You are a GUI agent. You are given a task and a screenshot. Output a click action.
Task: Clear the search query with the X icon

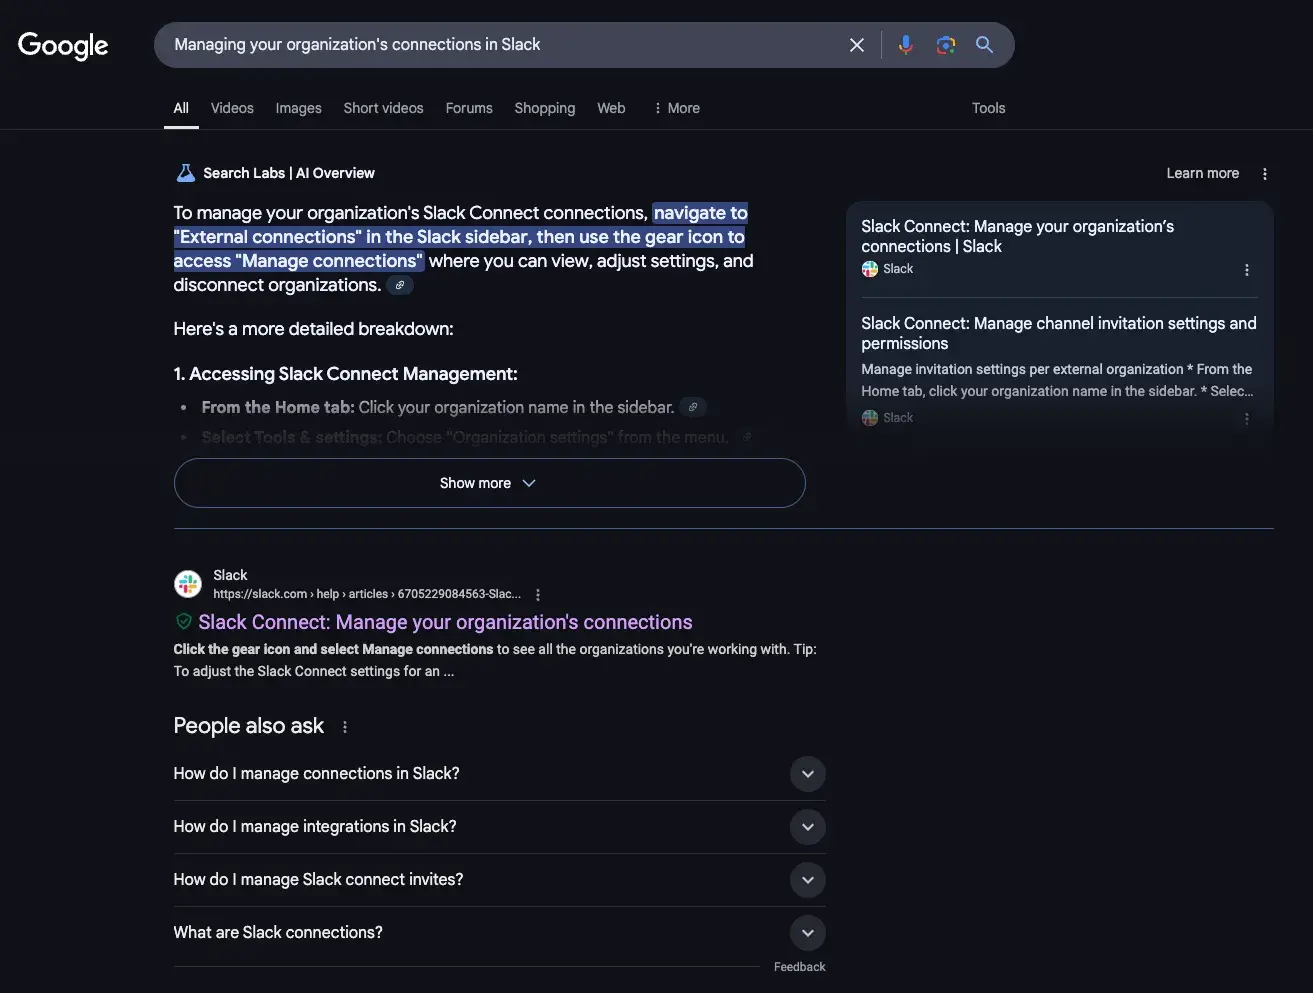click(x=857, y=44)
